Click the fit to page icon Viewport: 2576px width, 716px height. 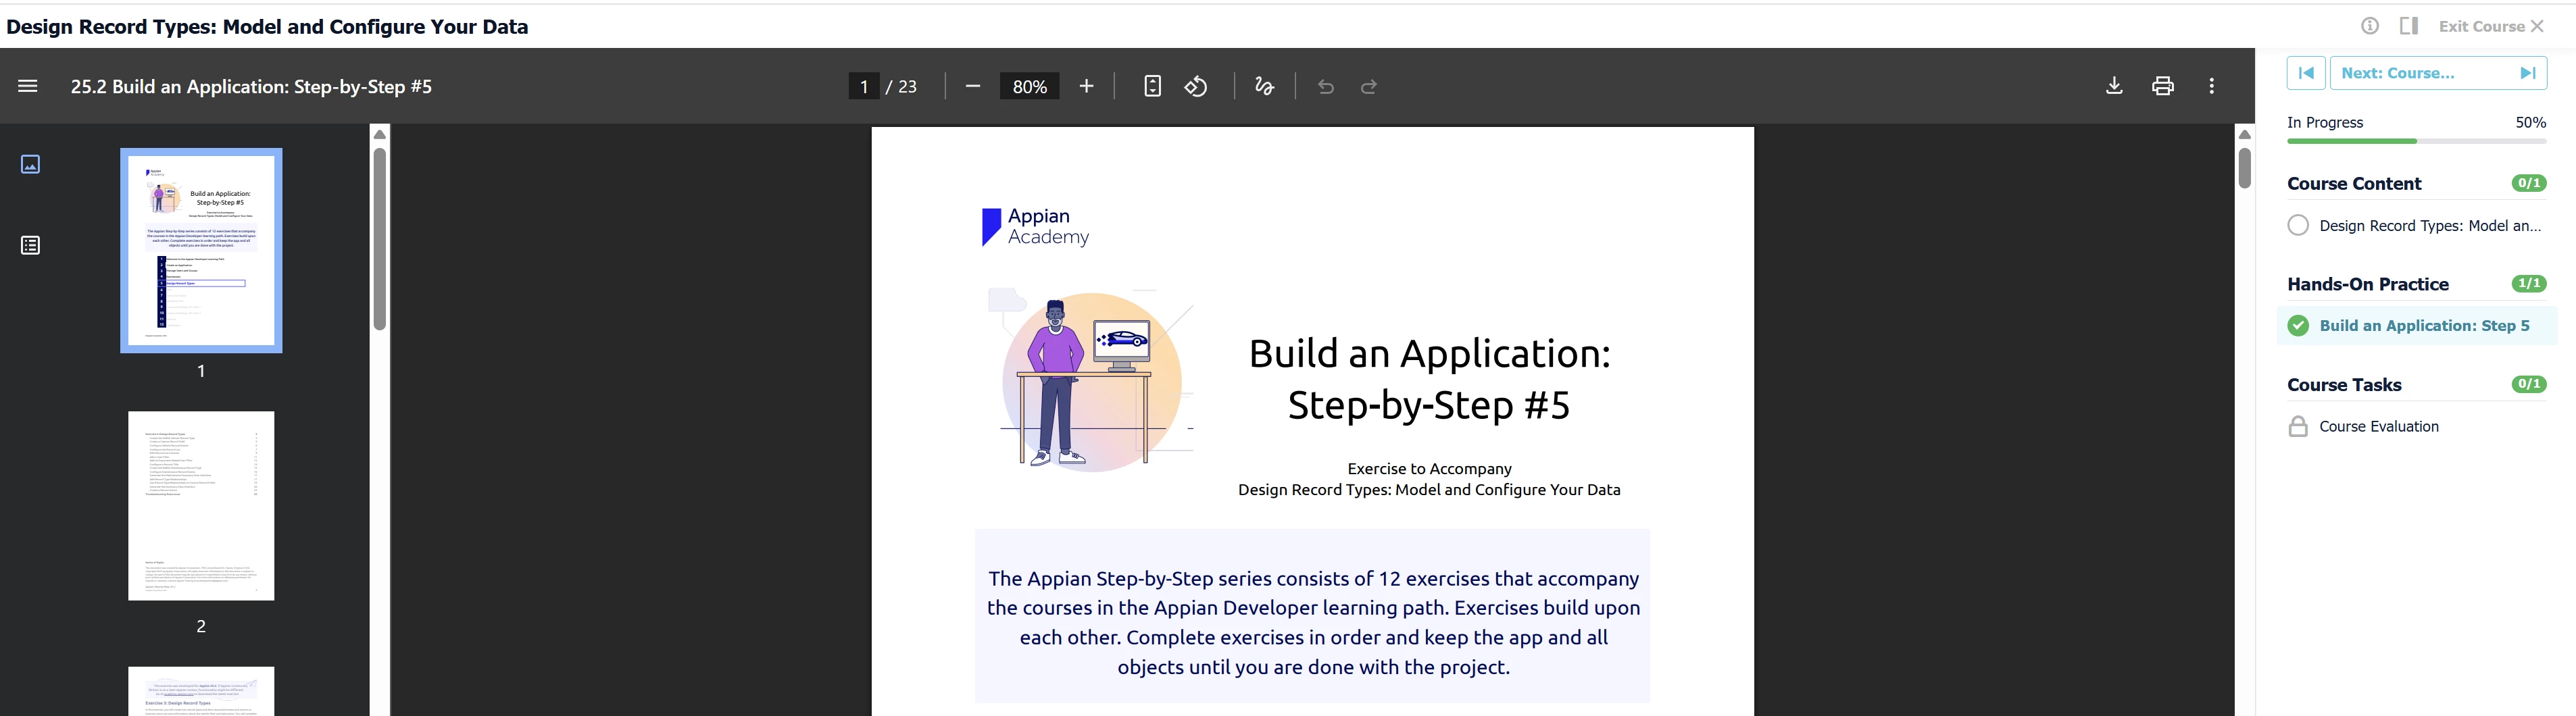tap(1152, 86)
